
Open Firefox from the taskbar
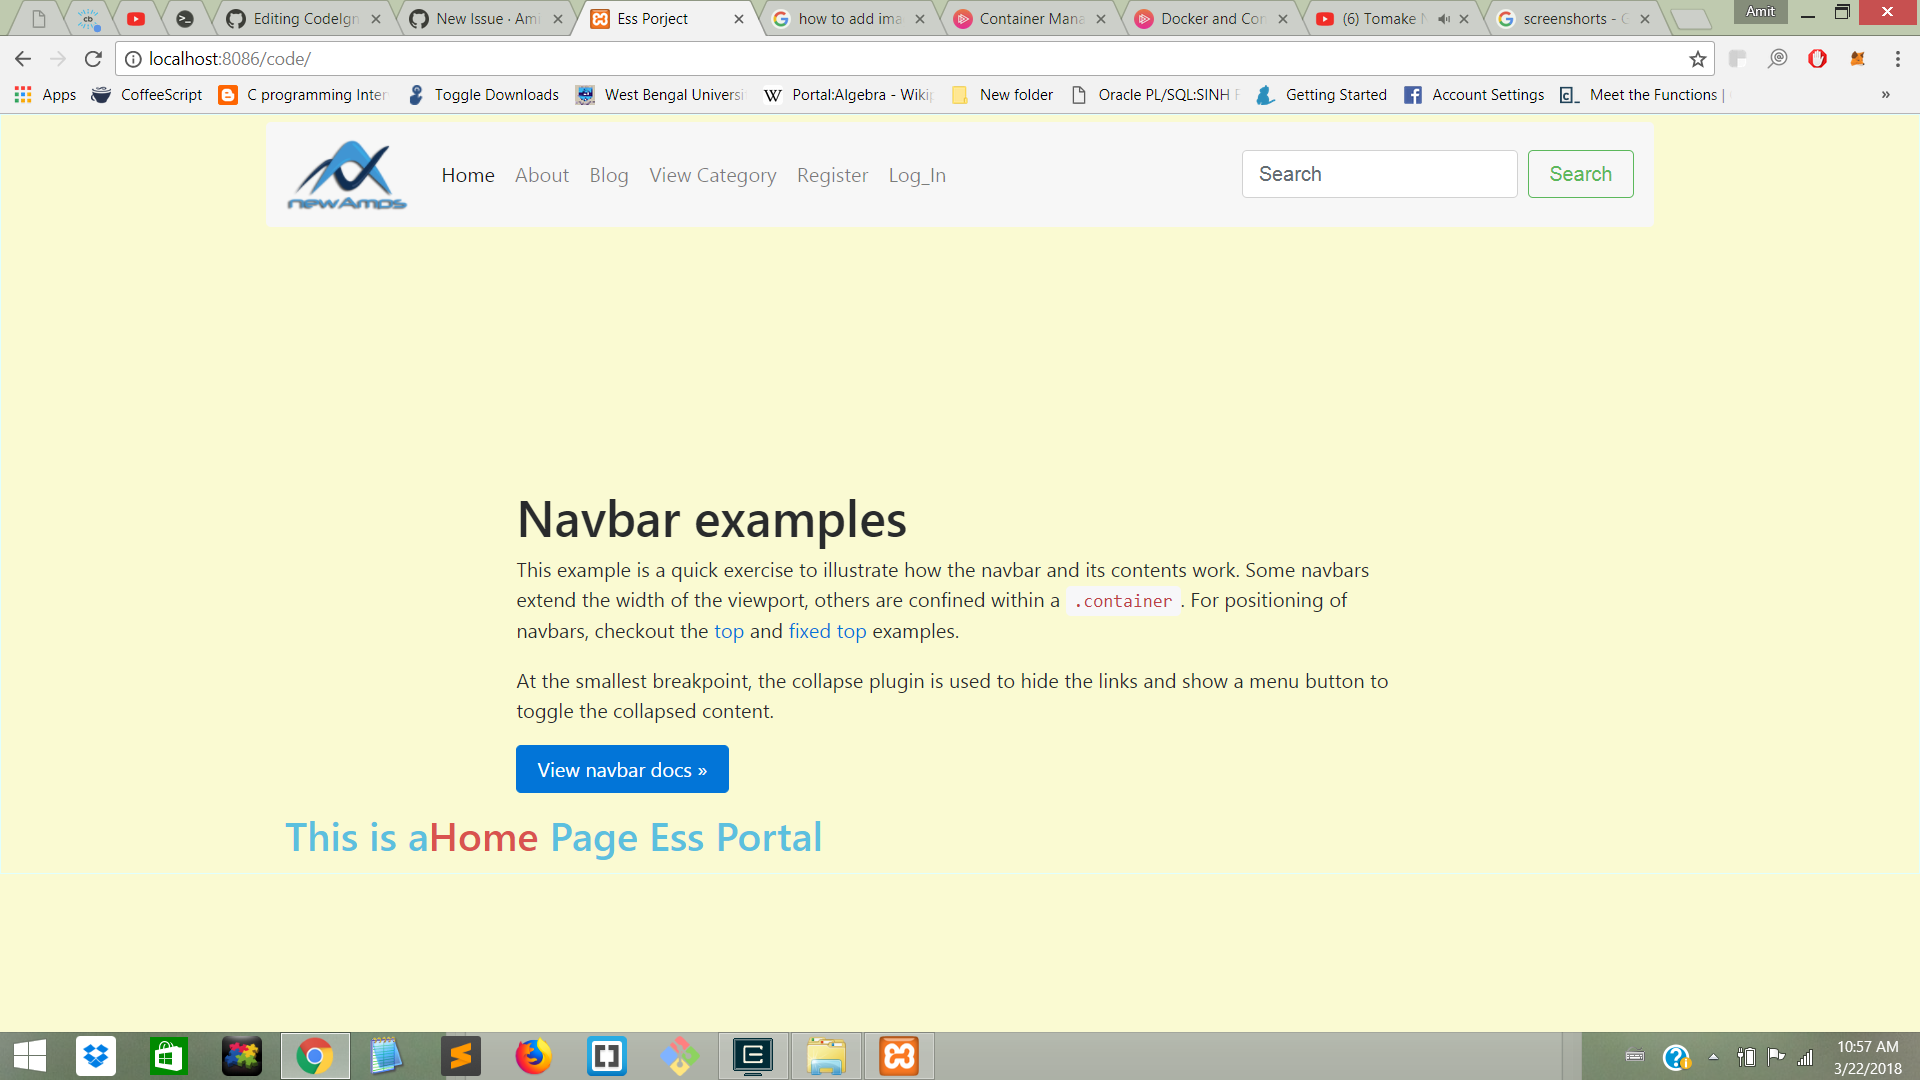533,1056
